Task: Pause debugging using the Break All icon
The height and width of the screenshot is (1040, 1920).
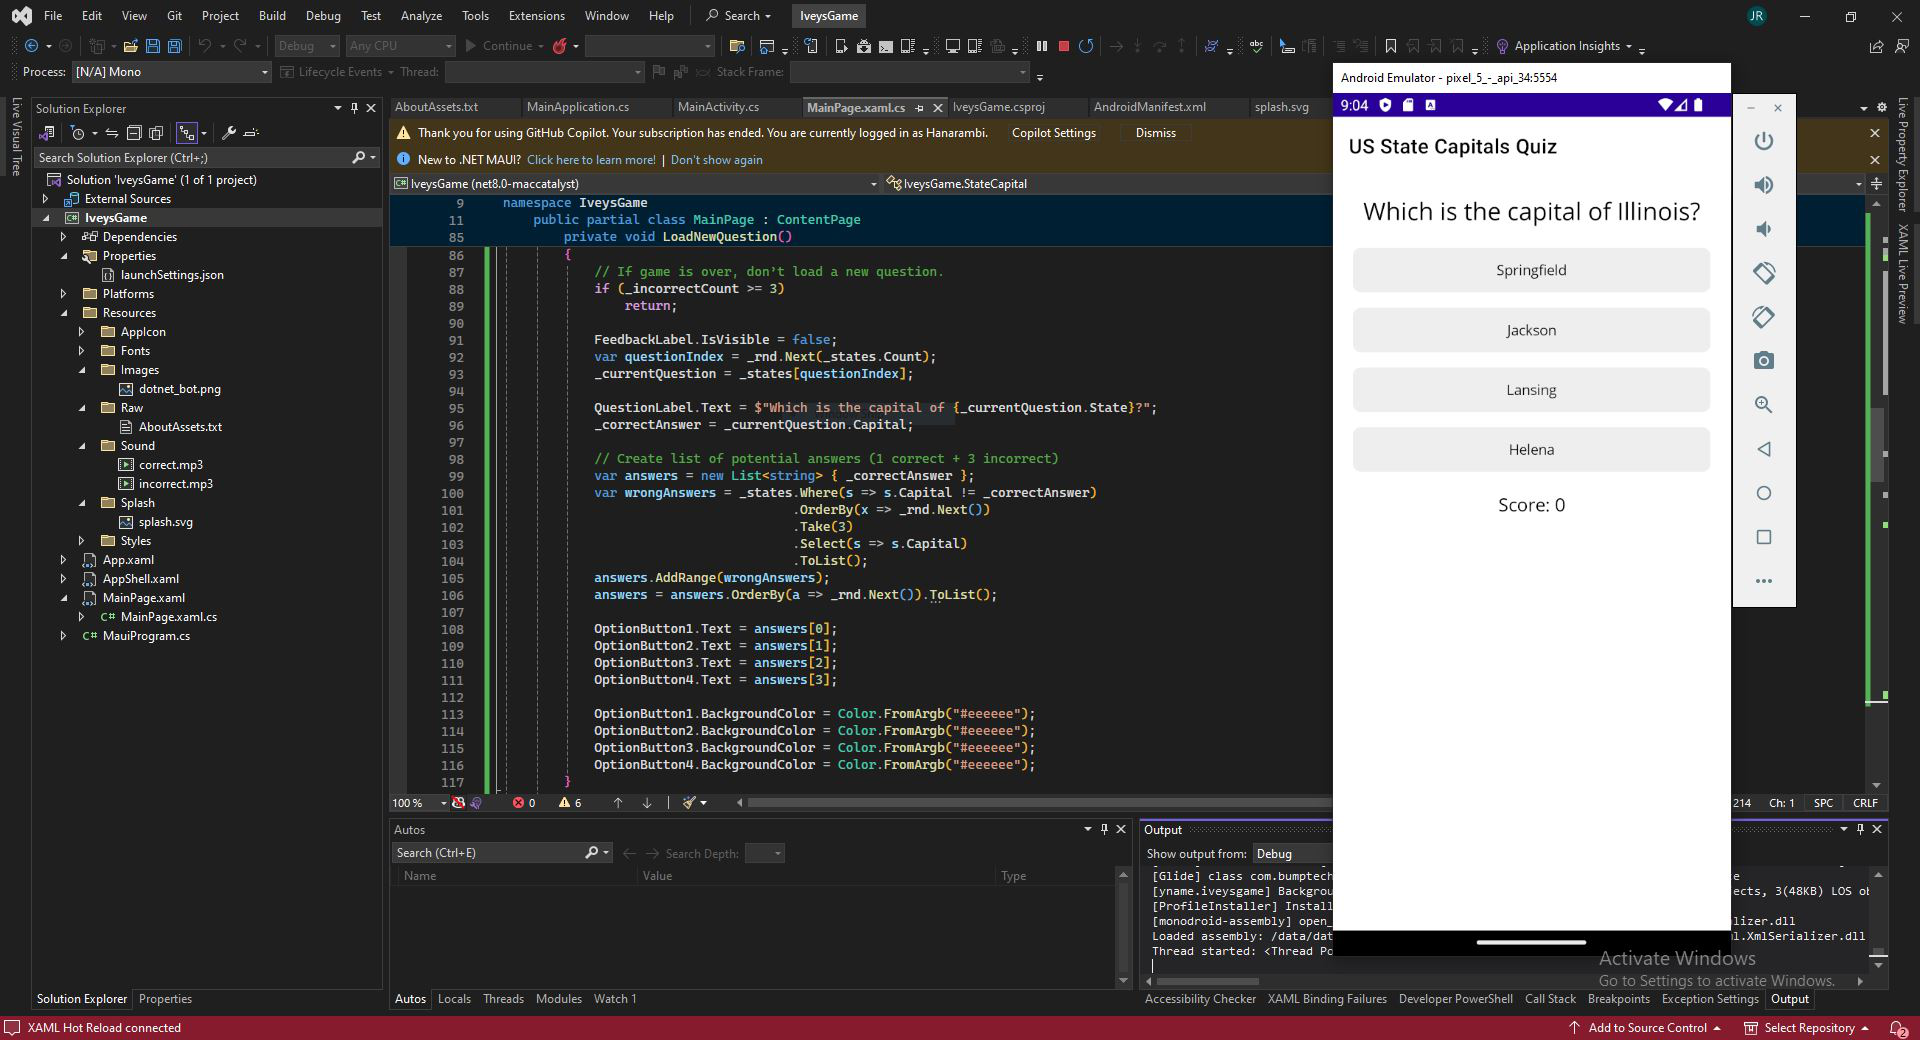Action: coord(1042,46)
